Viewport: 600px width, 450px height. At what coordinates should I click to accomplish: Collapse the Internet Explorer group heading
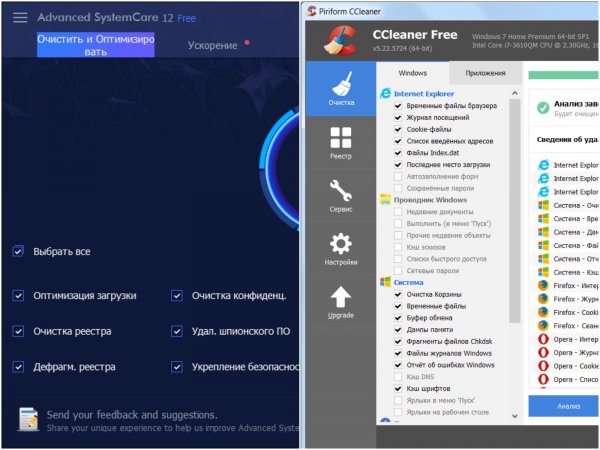[424, 94]
